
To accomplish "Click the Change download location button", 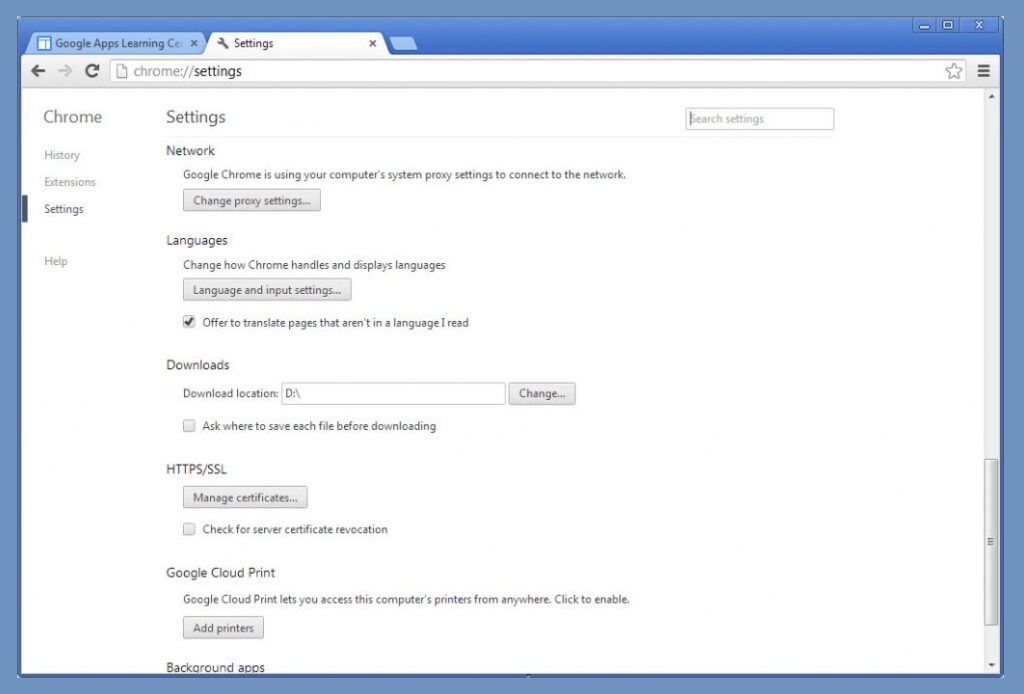I will pos(542,394).
